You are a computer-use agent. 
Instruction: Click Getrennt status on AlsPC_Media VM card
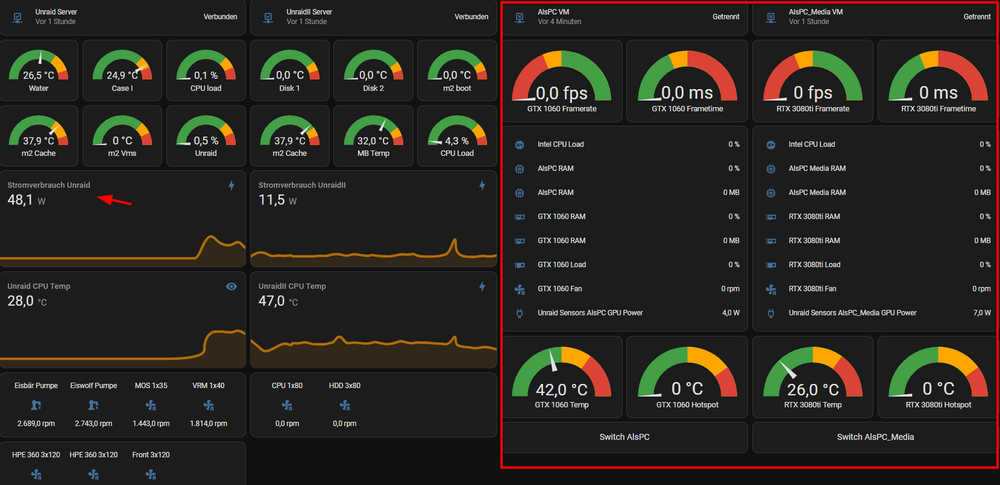(977, 17)
